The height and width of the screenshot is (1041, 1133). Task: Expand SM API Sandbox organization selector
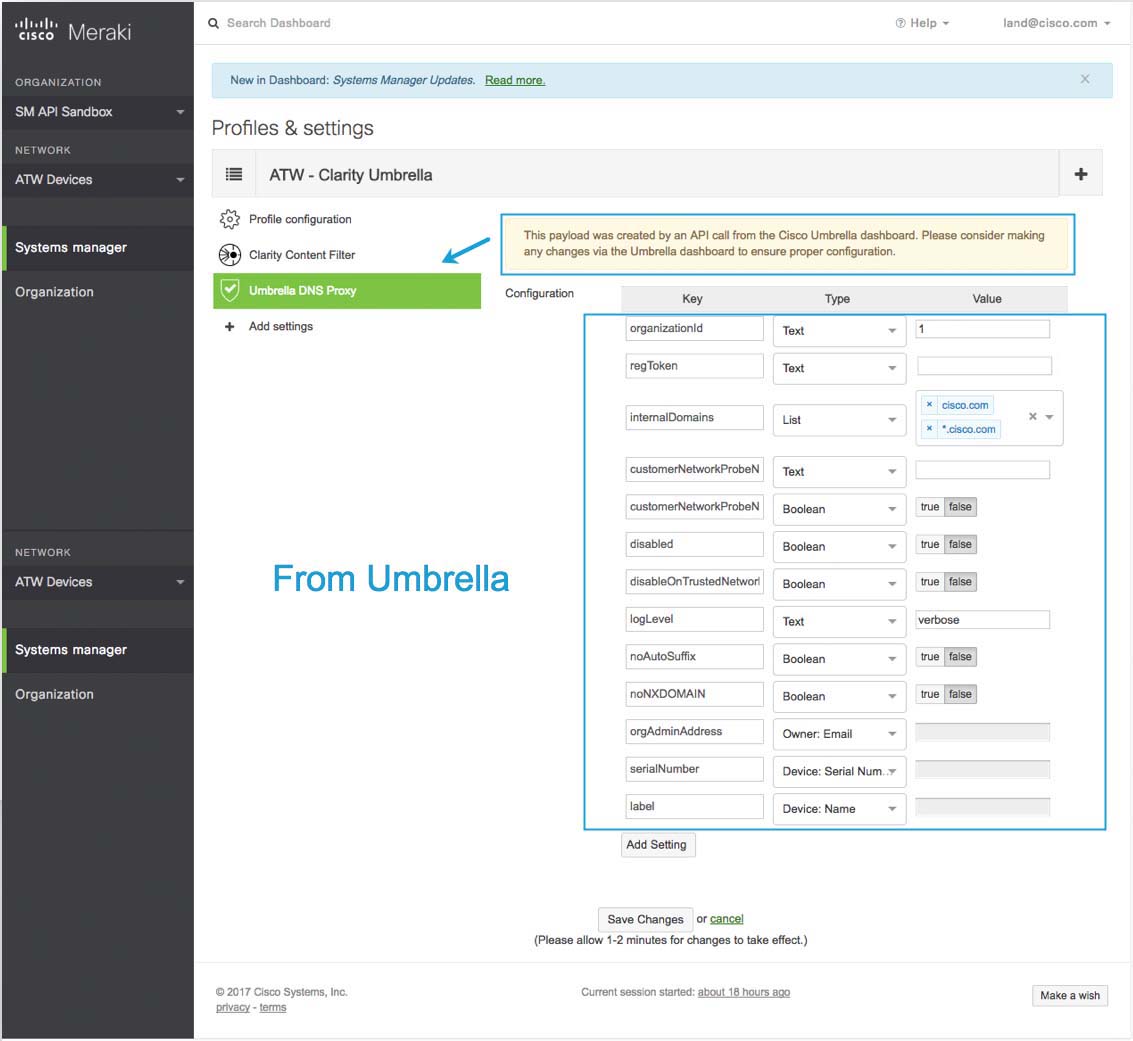(x=98, y=112)
